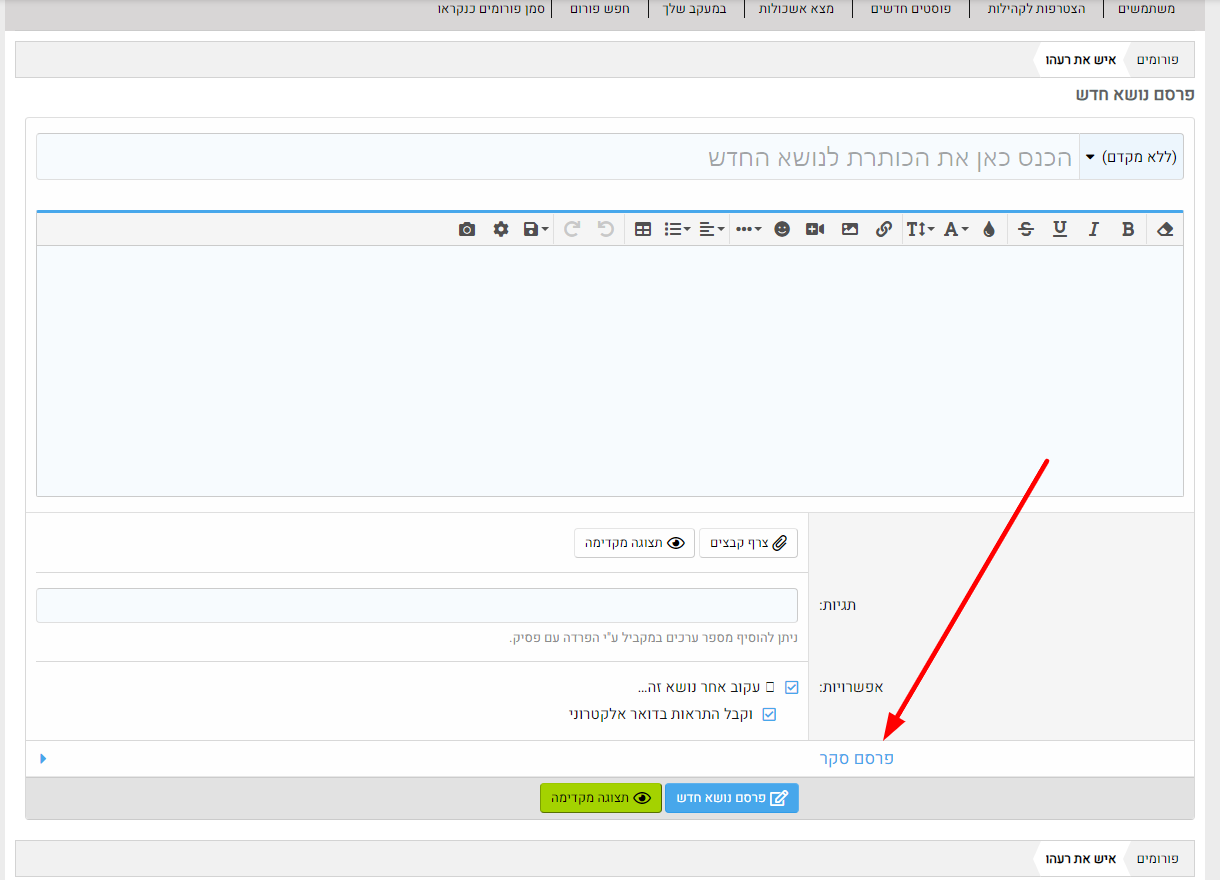This screenshot has height=880, width=1220.
Task: Open the פוסטים חדשים navigation item
Action: click(911, 9)
